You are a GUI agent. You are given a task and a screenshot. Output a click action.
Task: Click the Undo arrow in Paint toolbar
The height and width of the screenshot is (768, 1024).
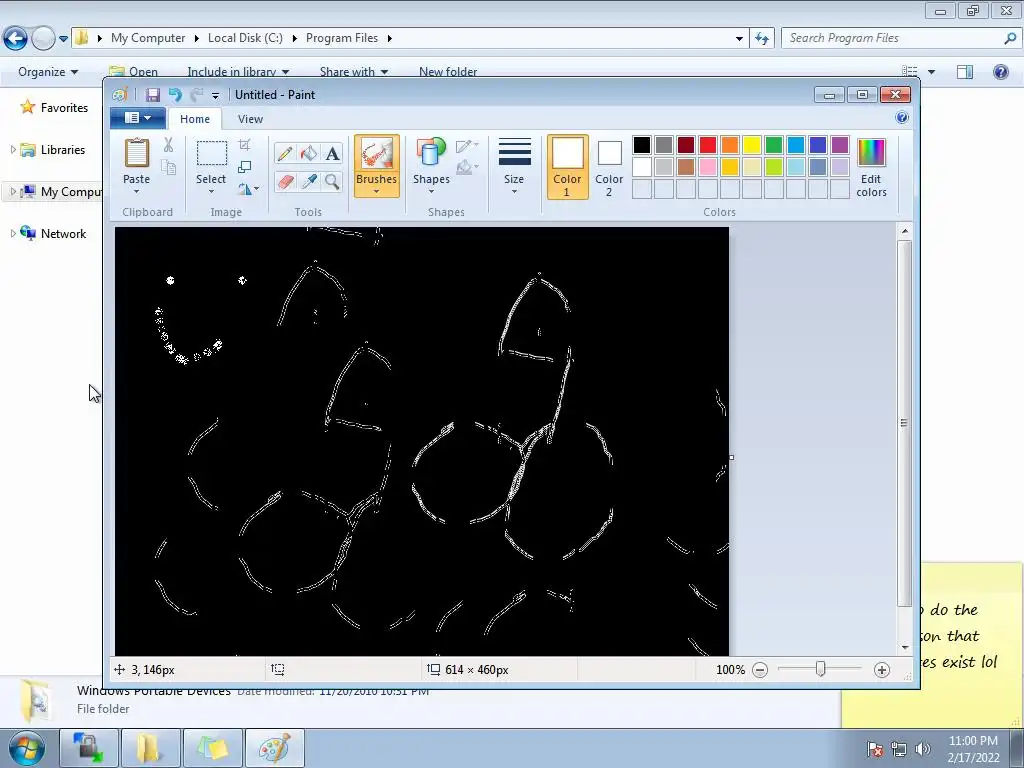coord(175,95)
